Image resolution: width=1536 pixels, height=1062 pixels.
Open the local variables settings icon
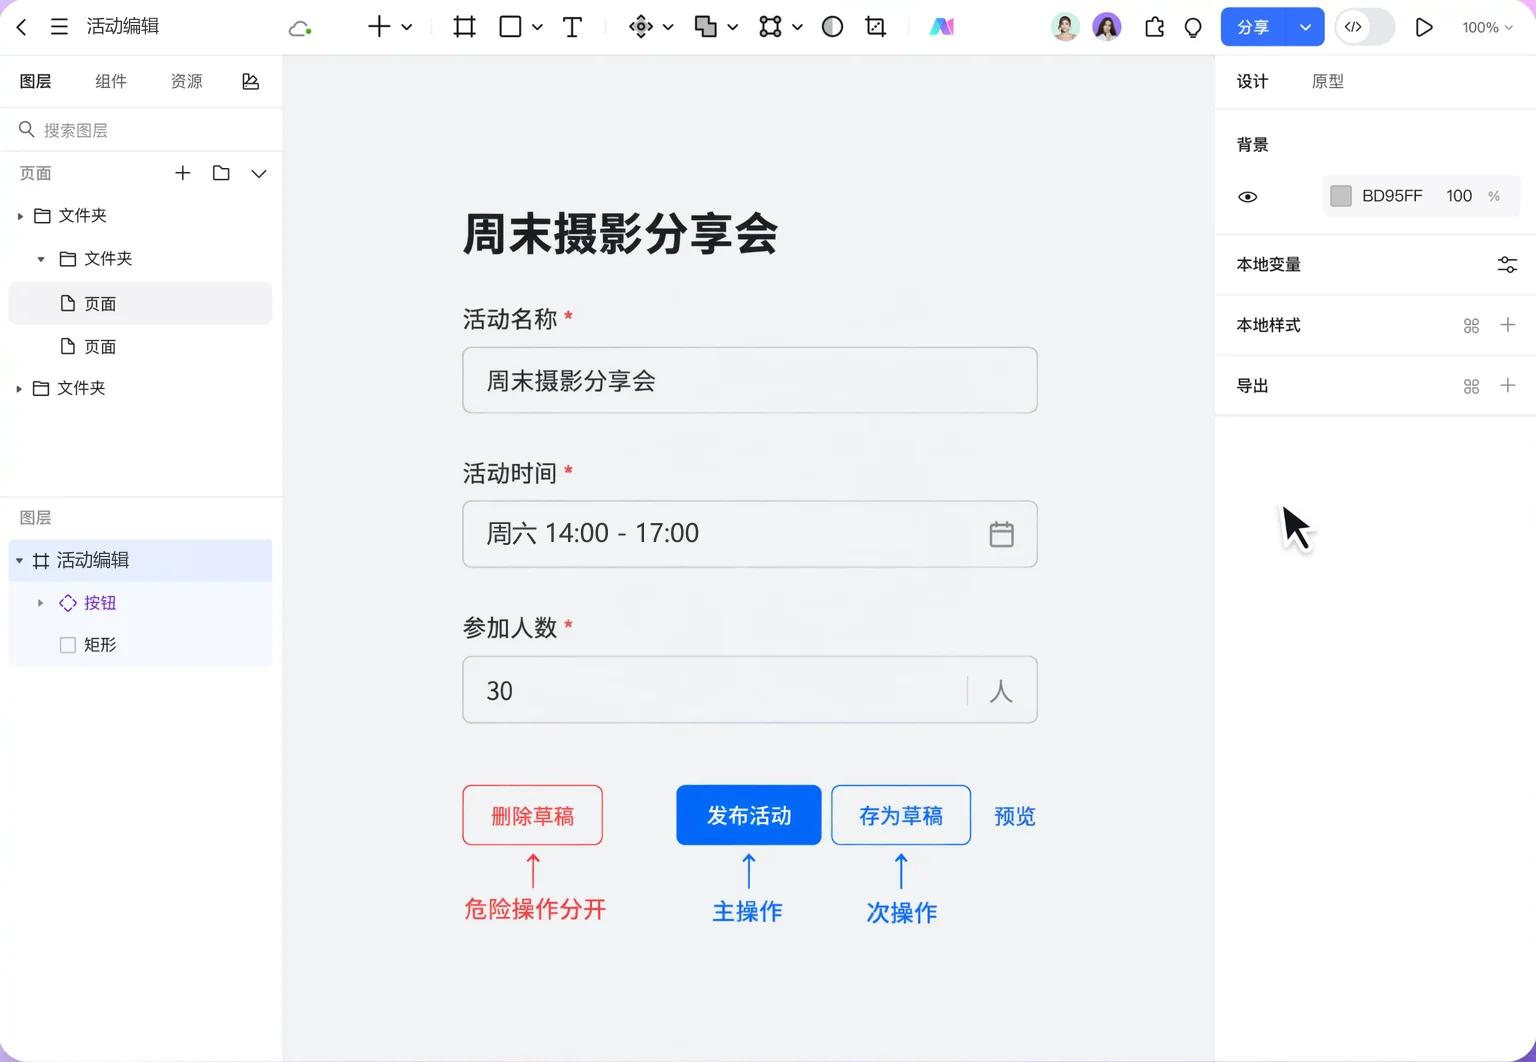(x=1507, y=265)
